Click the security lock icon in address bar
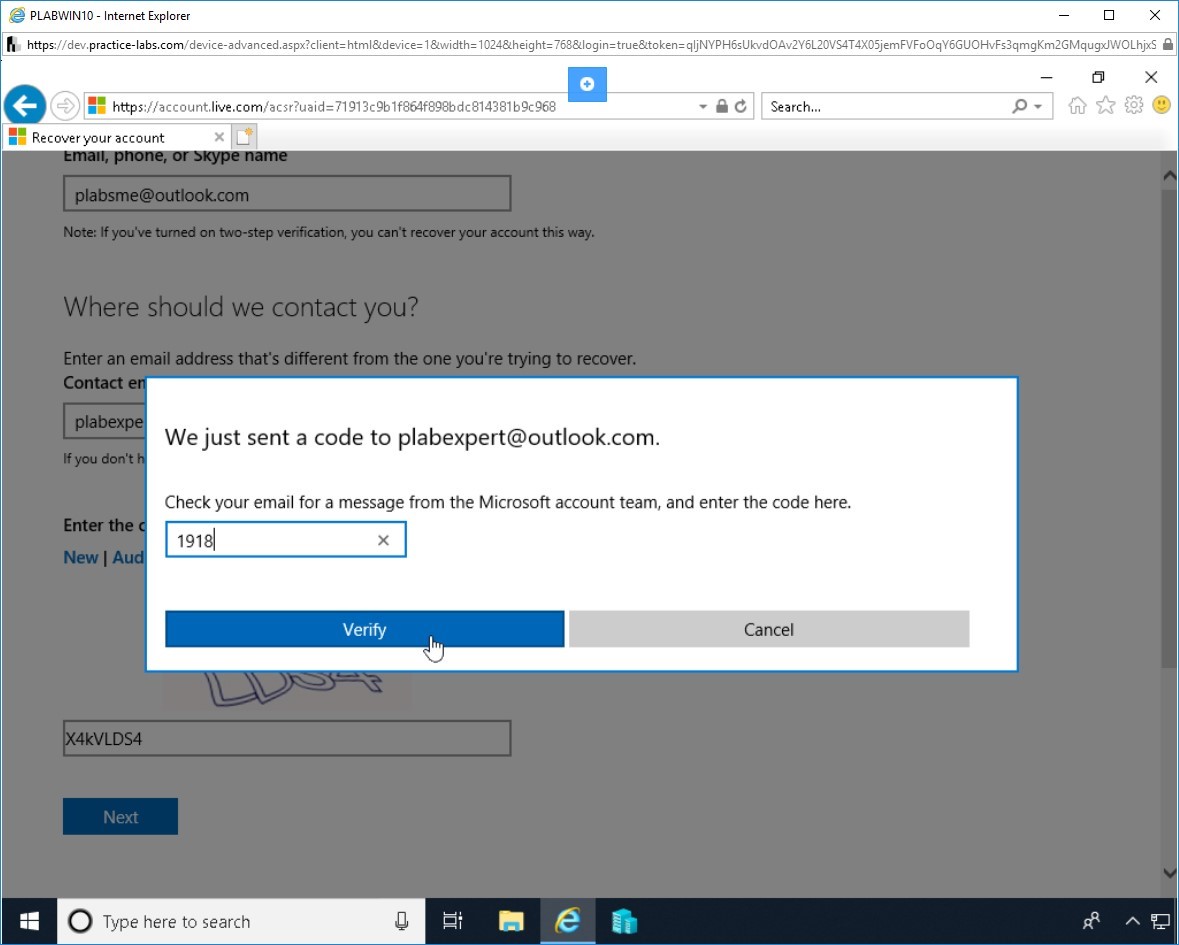Viewport: 1179px width, 945px height. [722, 107]
